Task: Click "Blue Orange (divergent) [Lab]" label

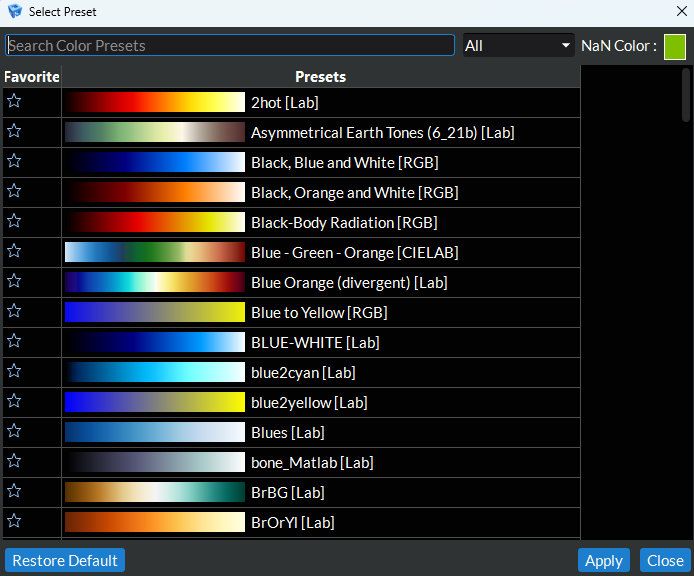Action: (x=349, y=283)
